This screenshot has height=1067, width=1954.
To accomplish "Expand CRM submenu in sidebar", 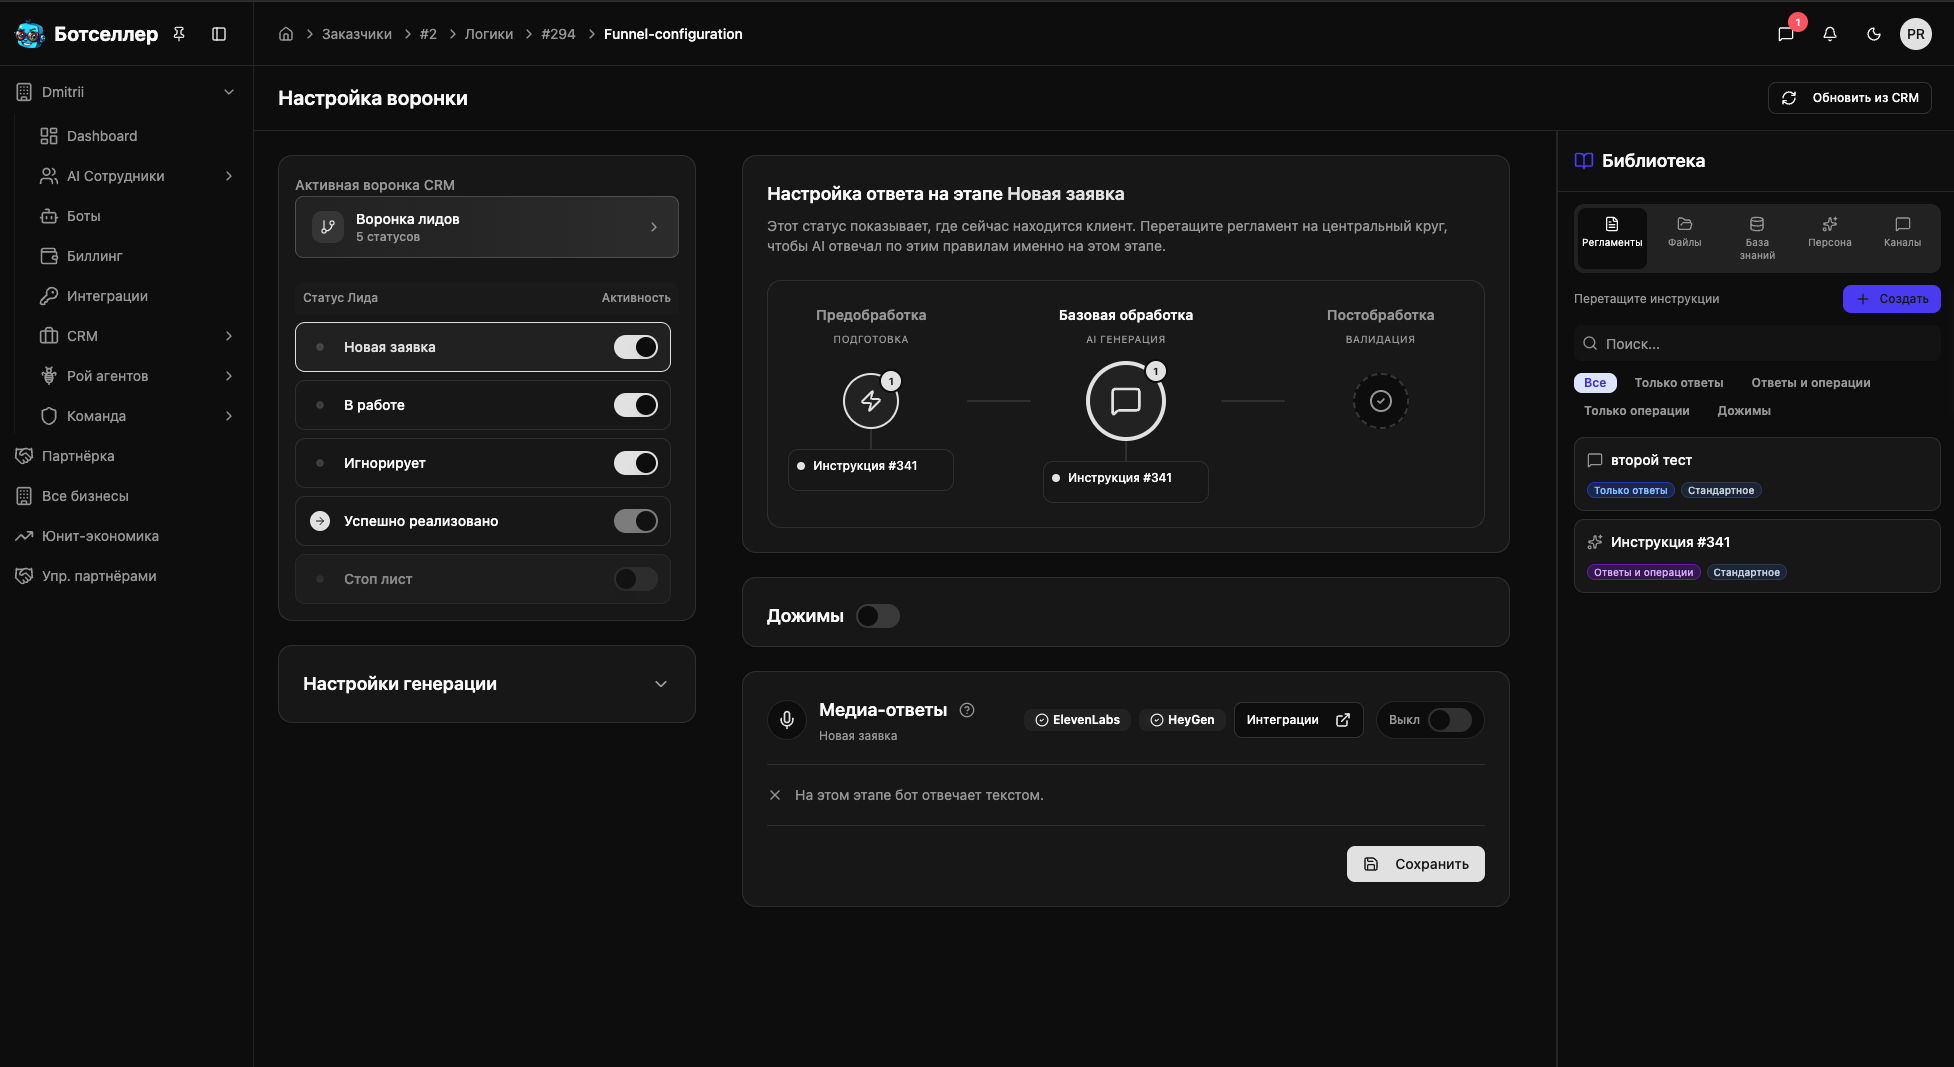I will (229, 336).
